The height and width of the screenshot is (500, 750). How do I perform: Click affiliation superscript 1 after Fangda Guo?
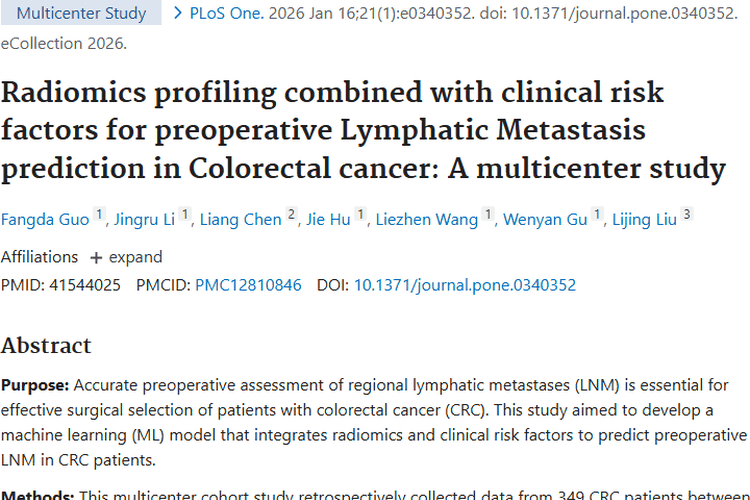[x=99, y=215]
